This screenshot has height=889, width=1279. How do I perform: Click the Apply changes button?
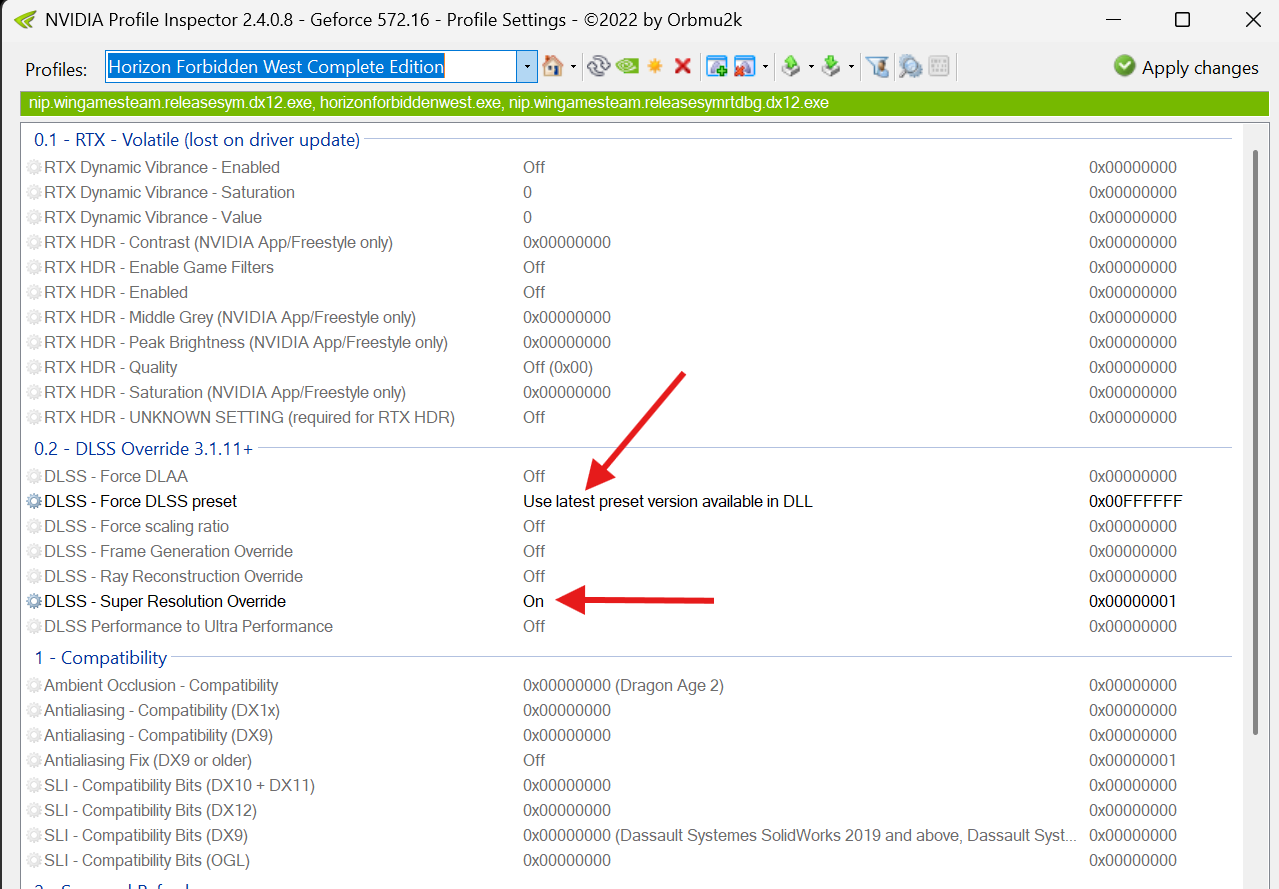(x=1186, y=67)
